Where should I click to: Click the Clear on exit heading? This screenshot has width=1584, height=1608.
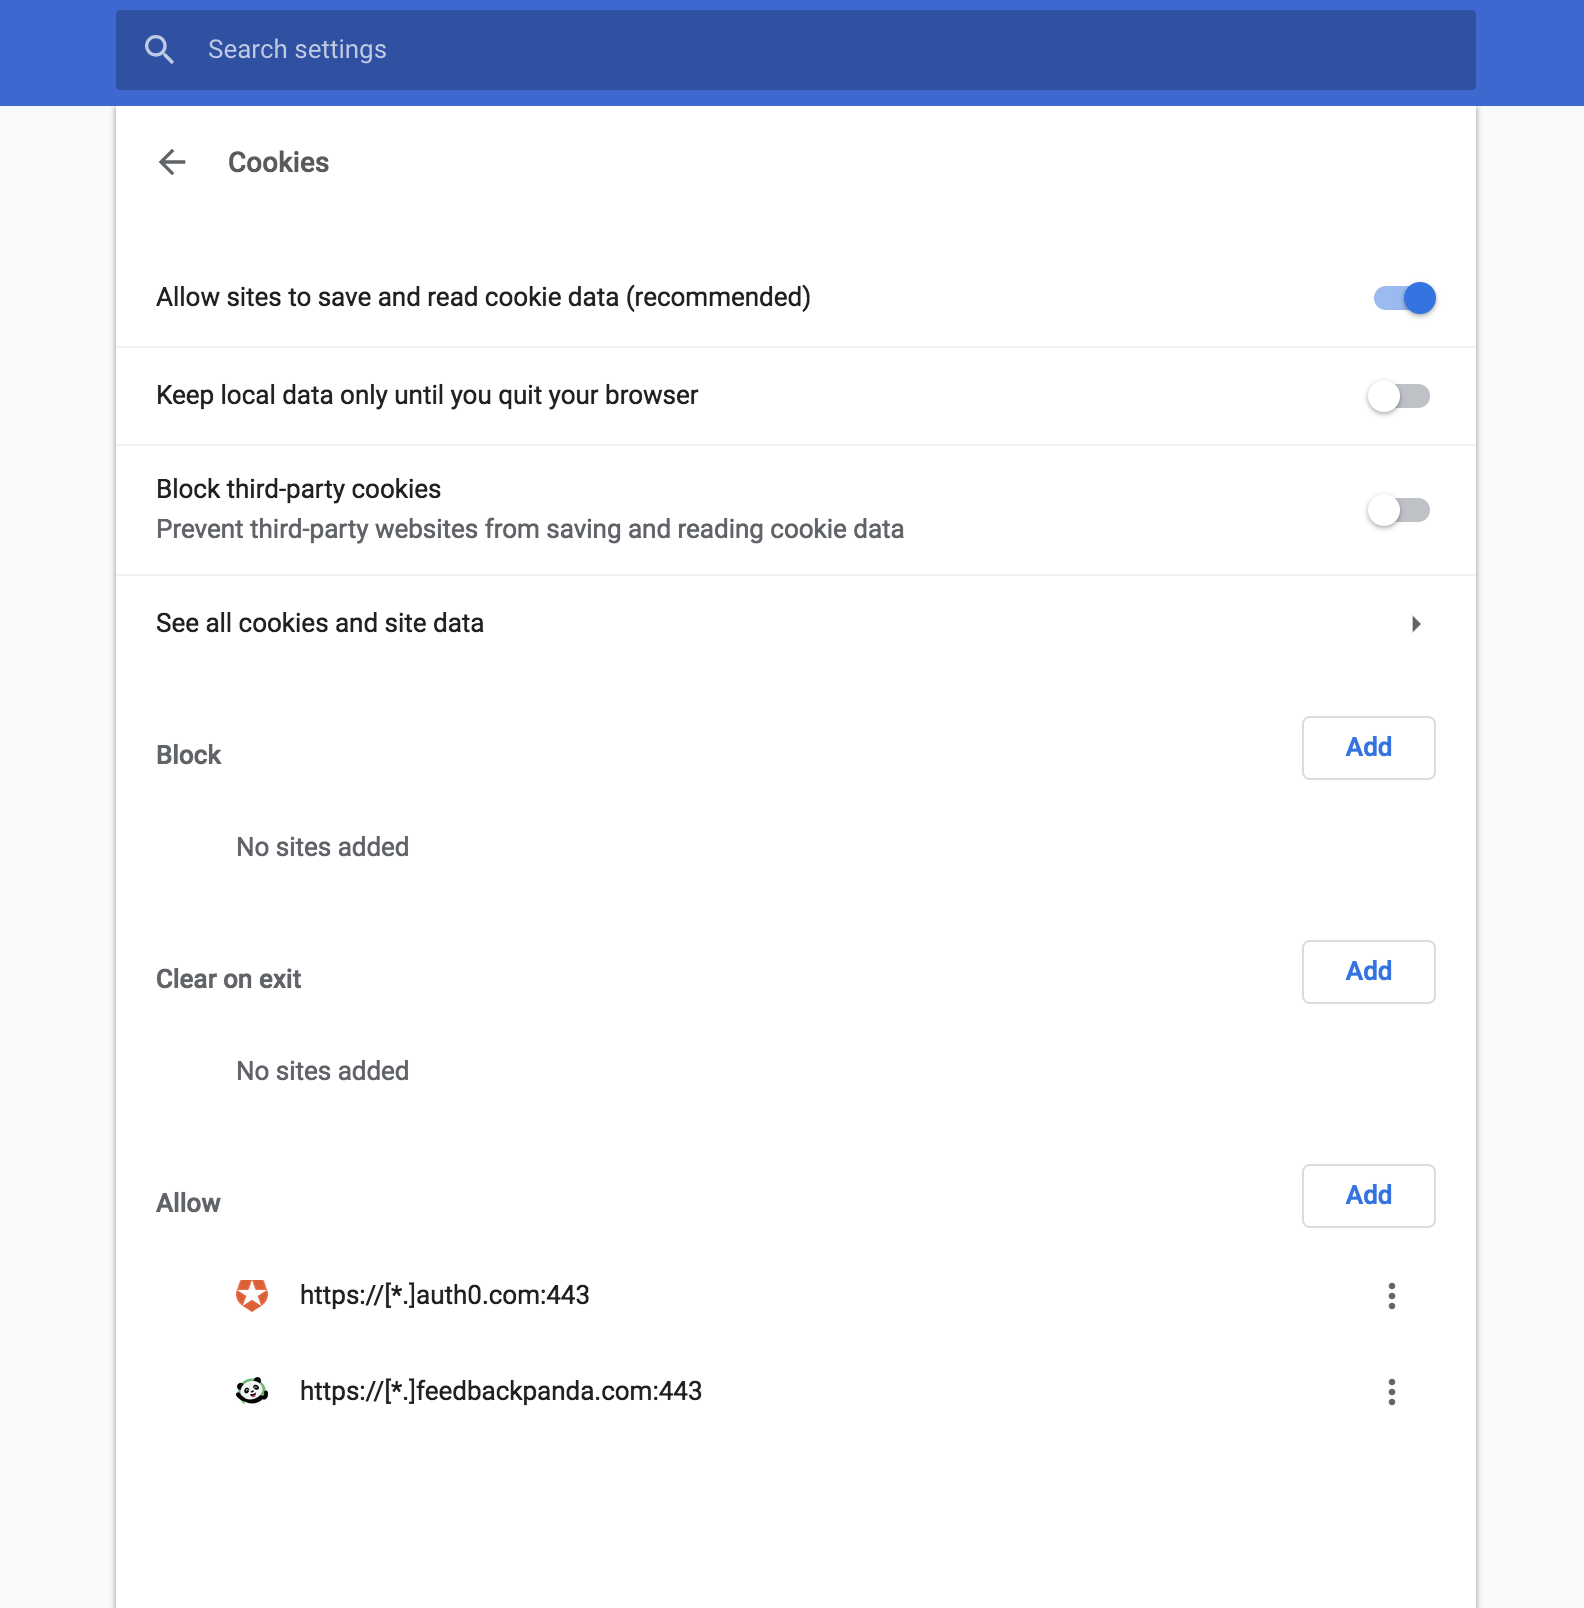(228, 979)
